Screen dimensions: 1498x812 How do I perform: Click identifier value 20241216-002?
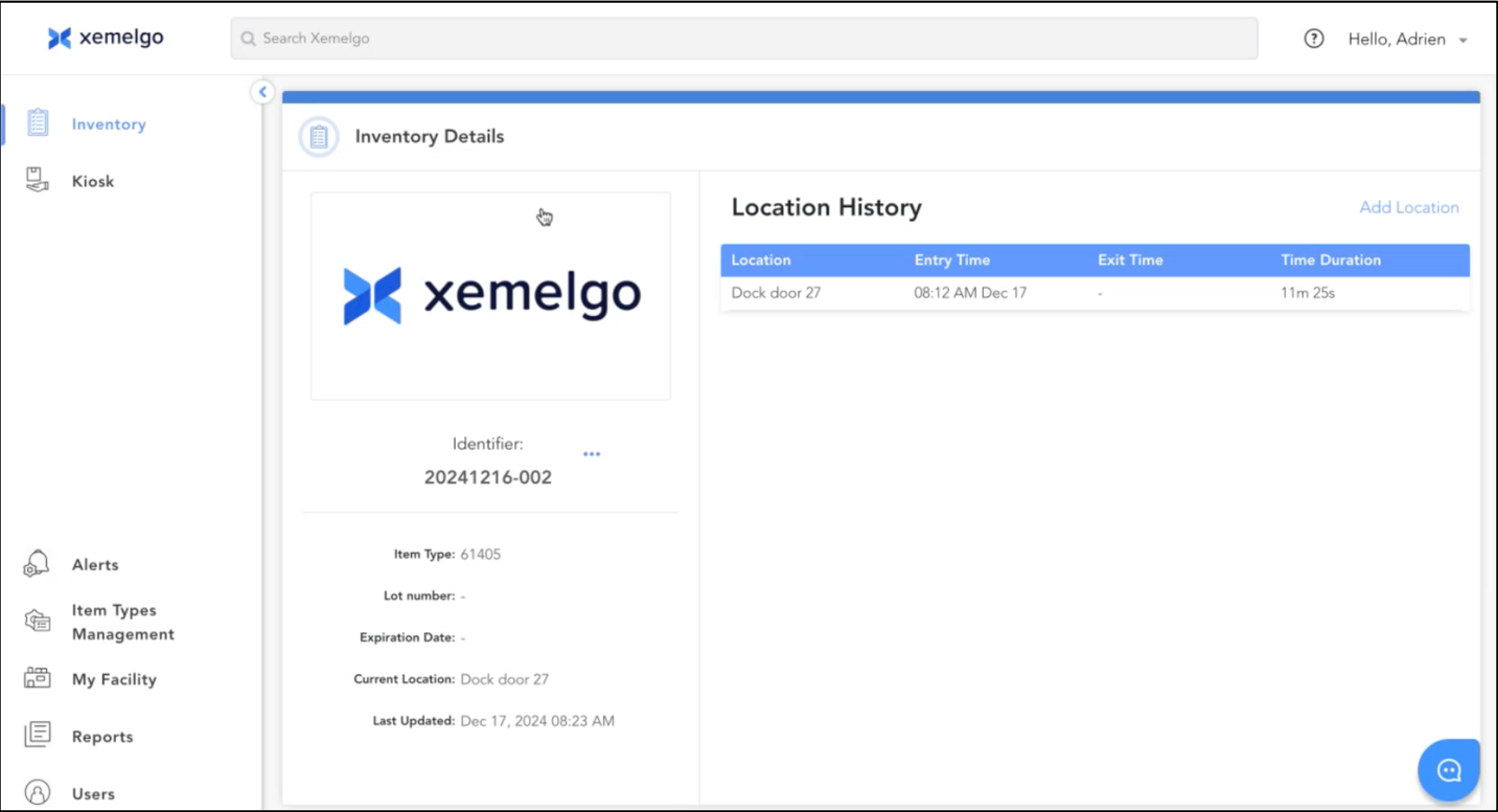pyautogui.click(x=488, y=478)
